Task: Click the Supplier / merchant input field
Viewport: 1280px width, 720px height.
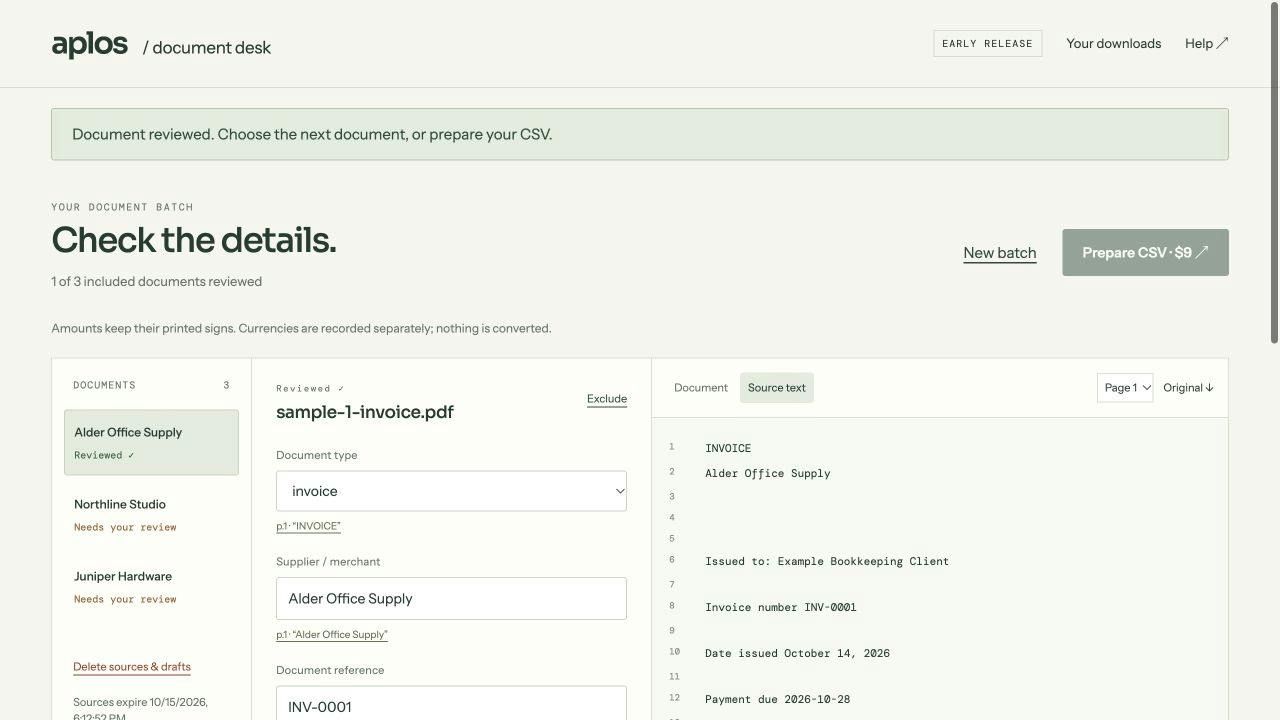Action: [x=451, y=598]
